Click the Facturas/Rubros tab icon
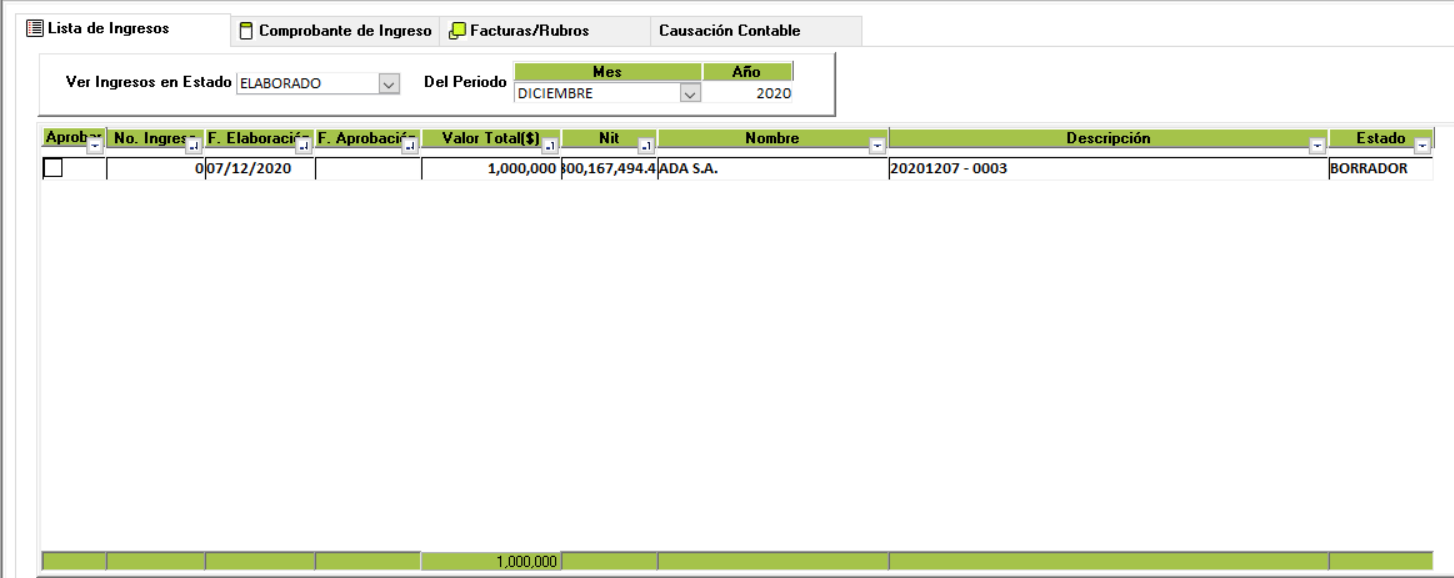This screenshot has height=578, width=1454. [x=457, y=31]
